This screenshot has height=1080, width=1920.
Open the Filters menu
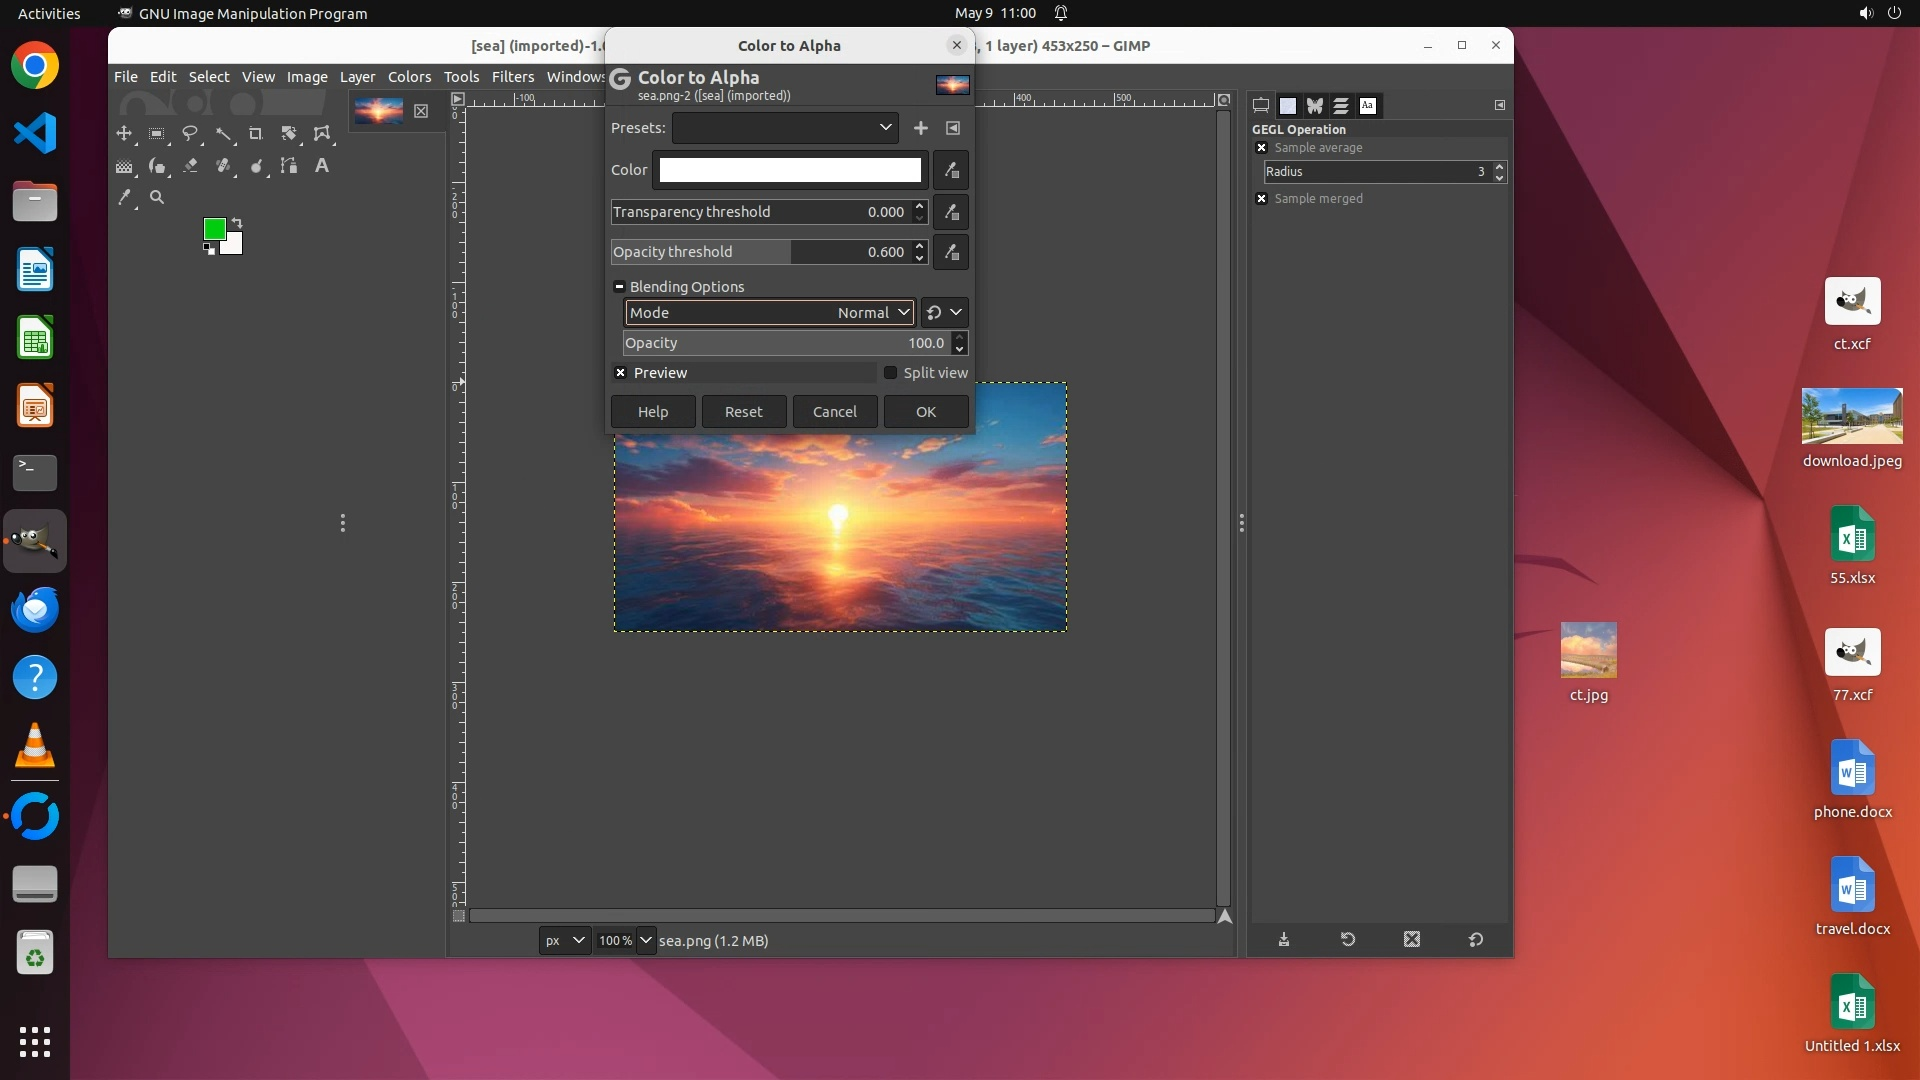(513, 77)
